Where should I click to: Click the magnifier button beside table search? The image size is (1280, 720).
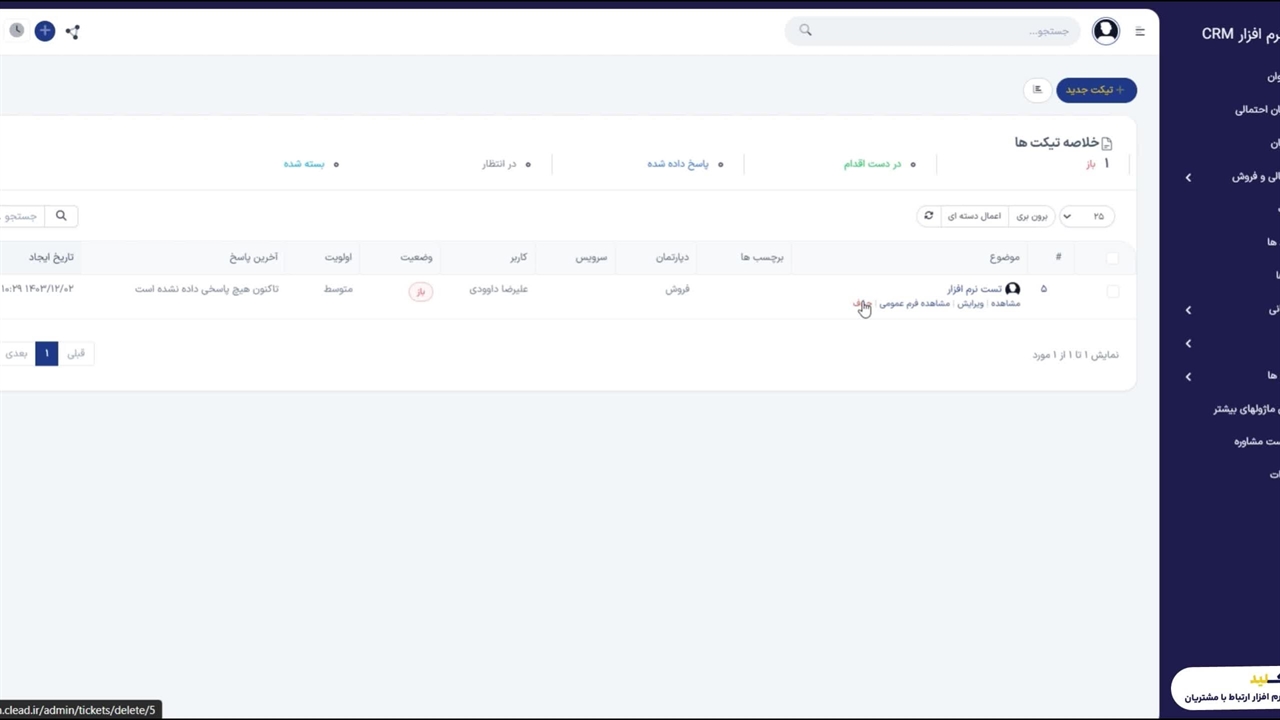(61, 216)
